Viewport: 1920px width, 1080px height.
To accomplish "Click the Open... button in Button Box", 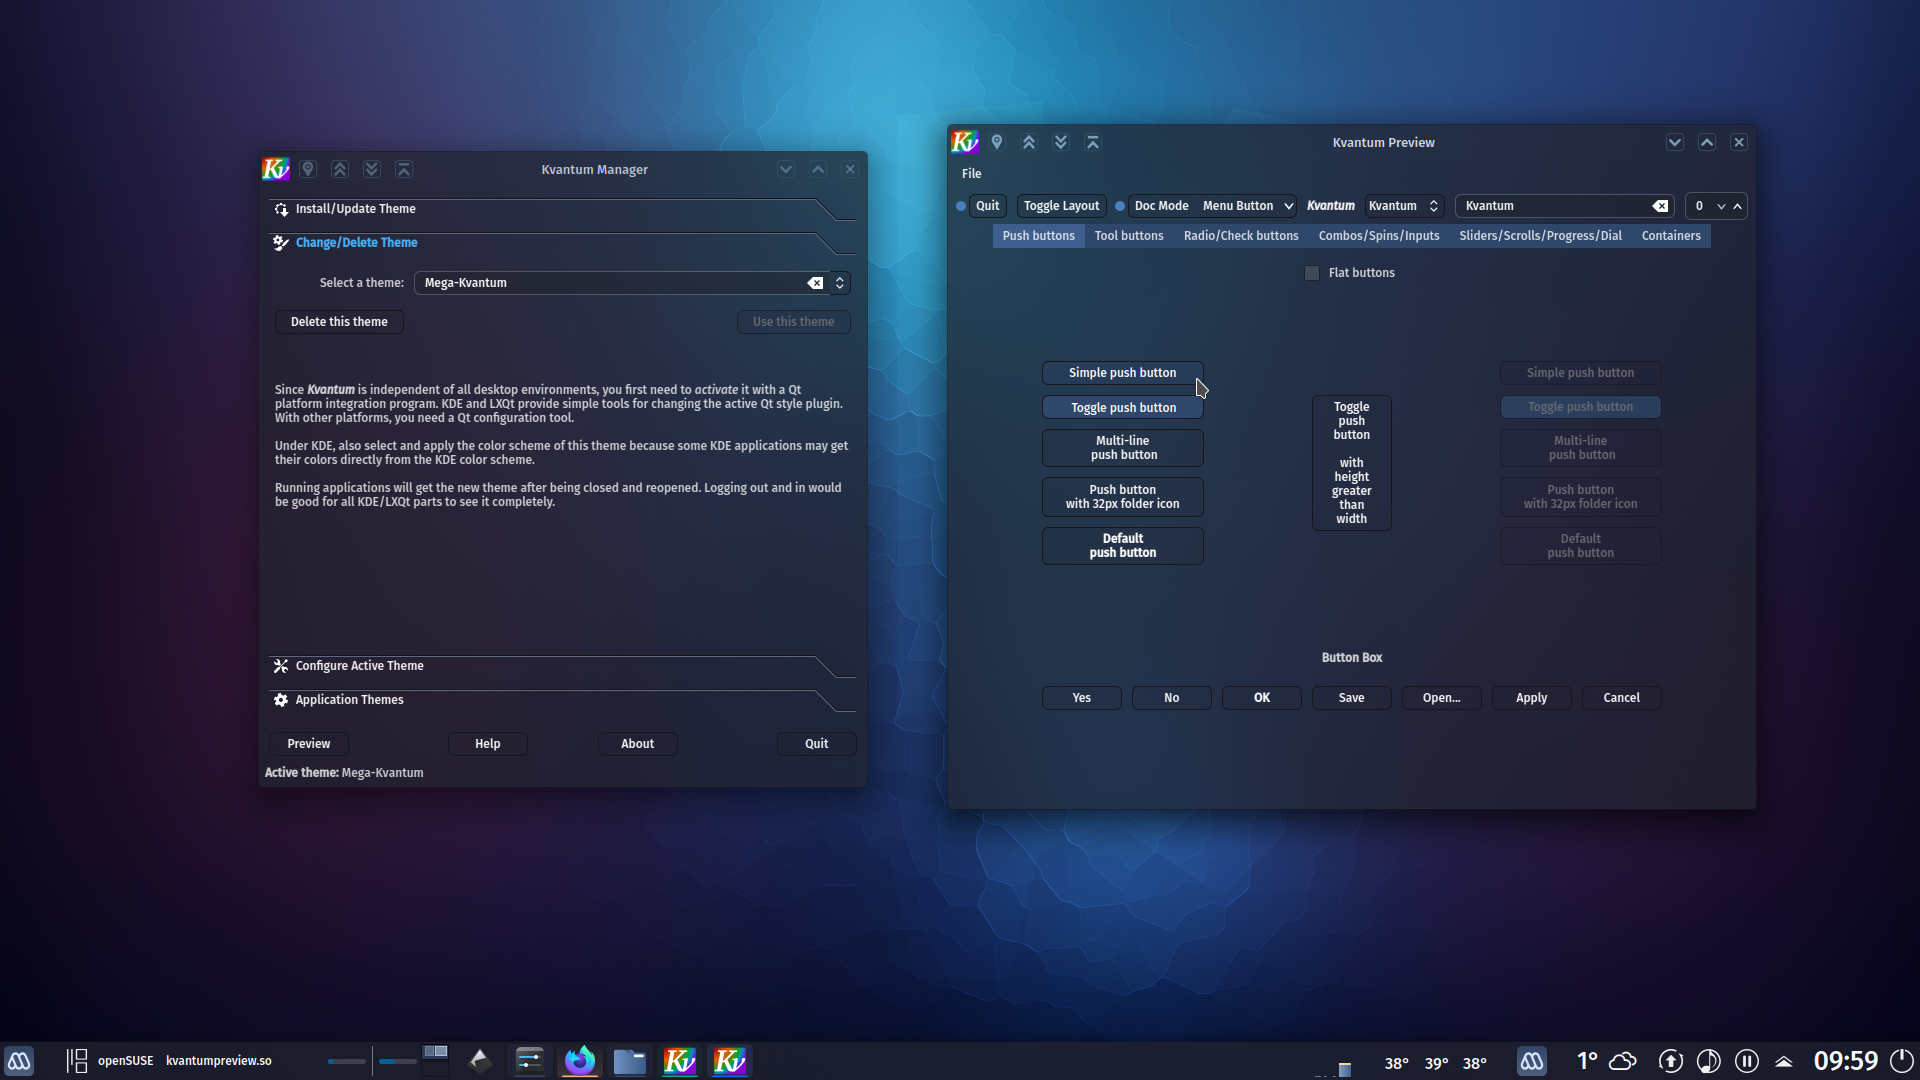I will [1441, 698].
